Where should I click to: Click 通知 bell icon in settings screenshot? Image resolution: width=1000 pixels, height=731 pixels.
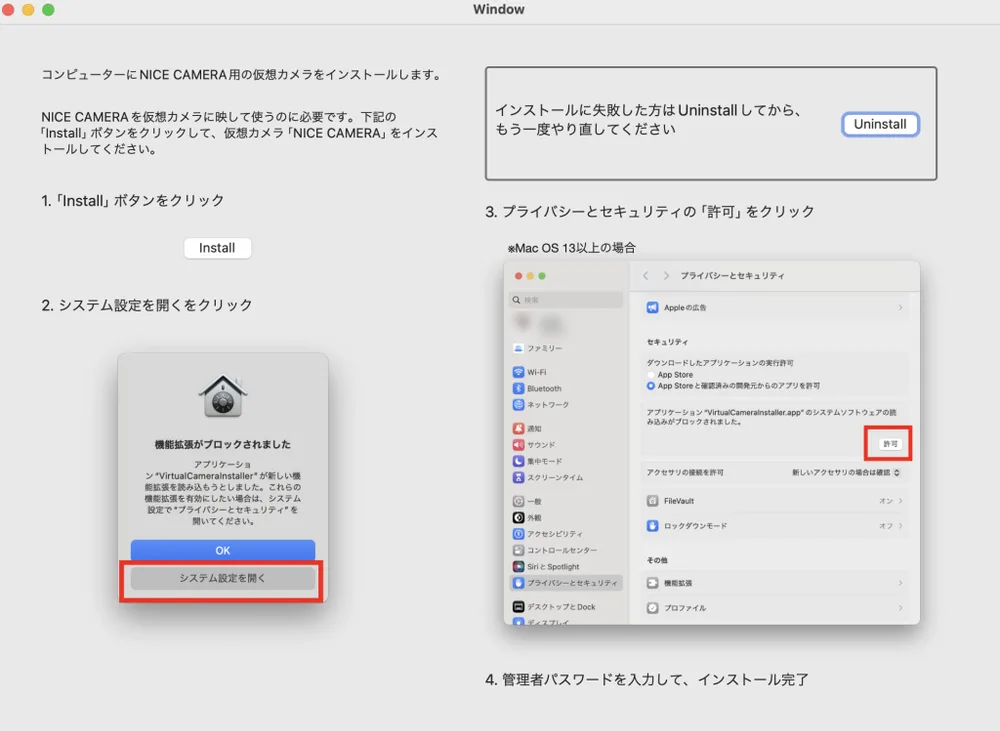point(518,428)
